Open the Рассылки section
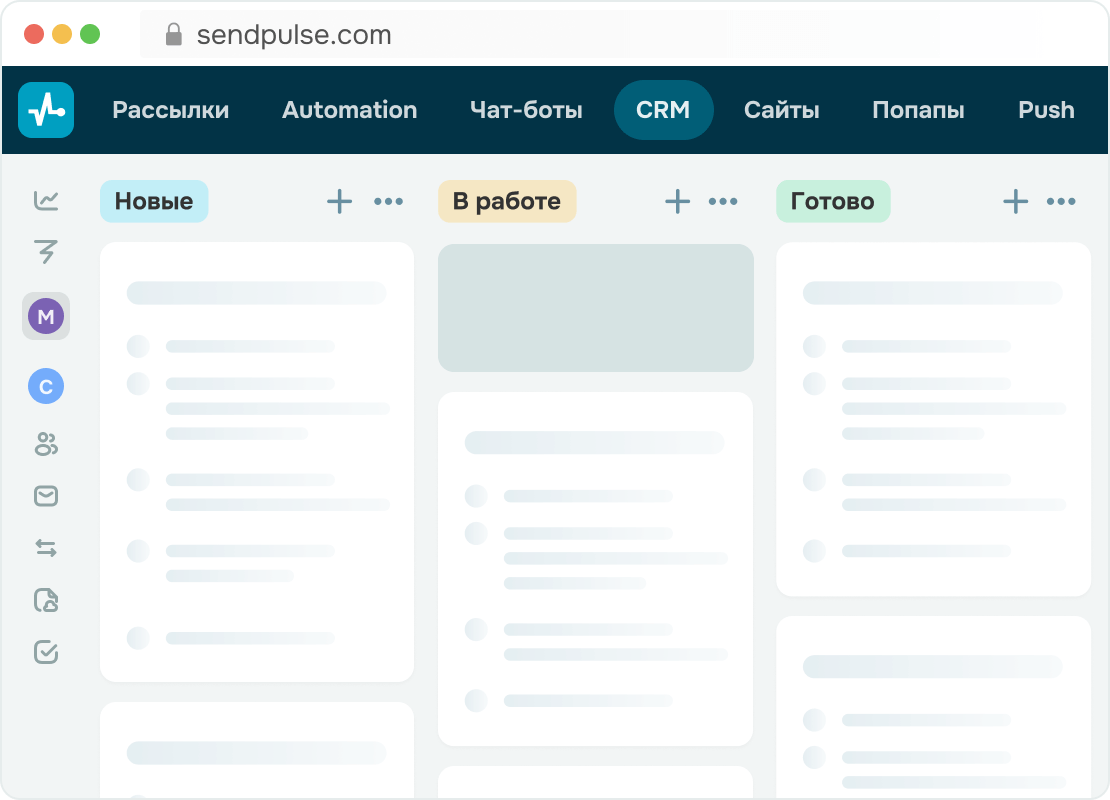This screenshot has height=800, width=1110. (171, 110)
